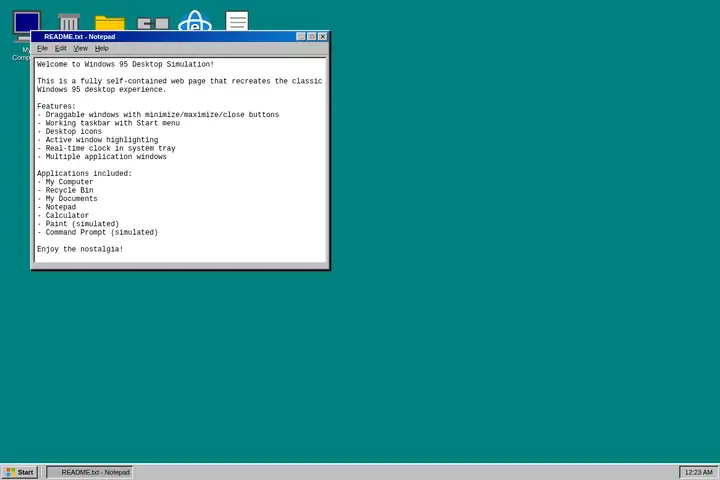This screenshot has height=480, width=720.
Task: Click the '- My Computer' line in Notepad
Action: (65, 182)
